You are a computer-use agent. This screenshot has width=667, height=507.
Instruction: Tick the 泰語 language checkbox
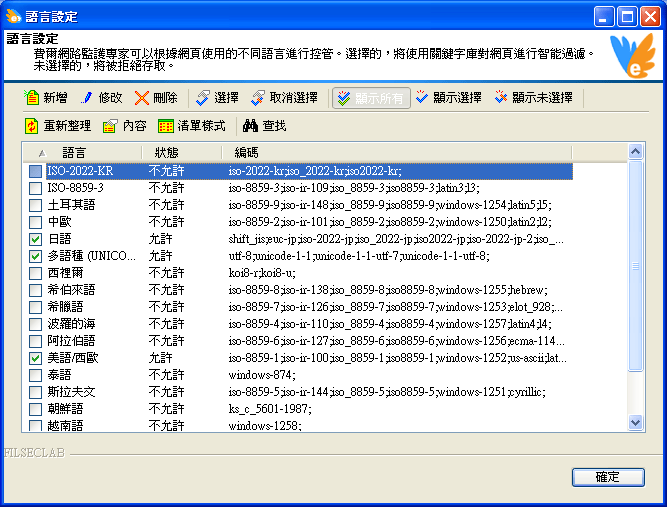coord(36,374)
